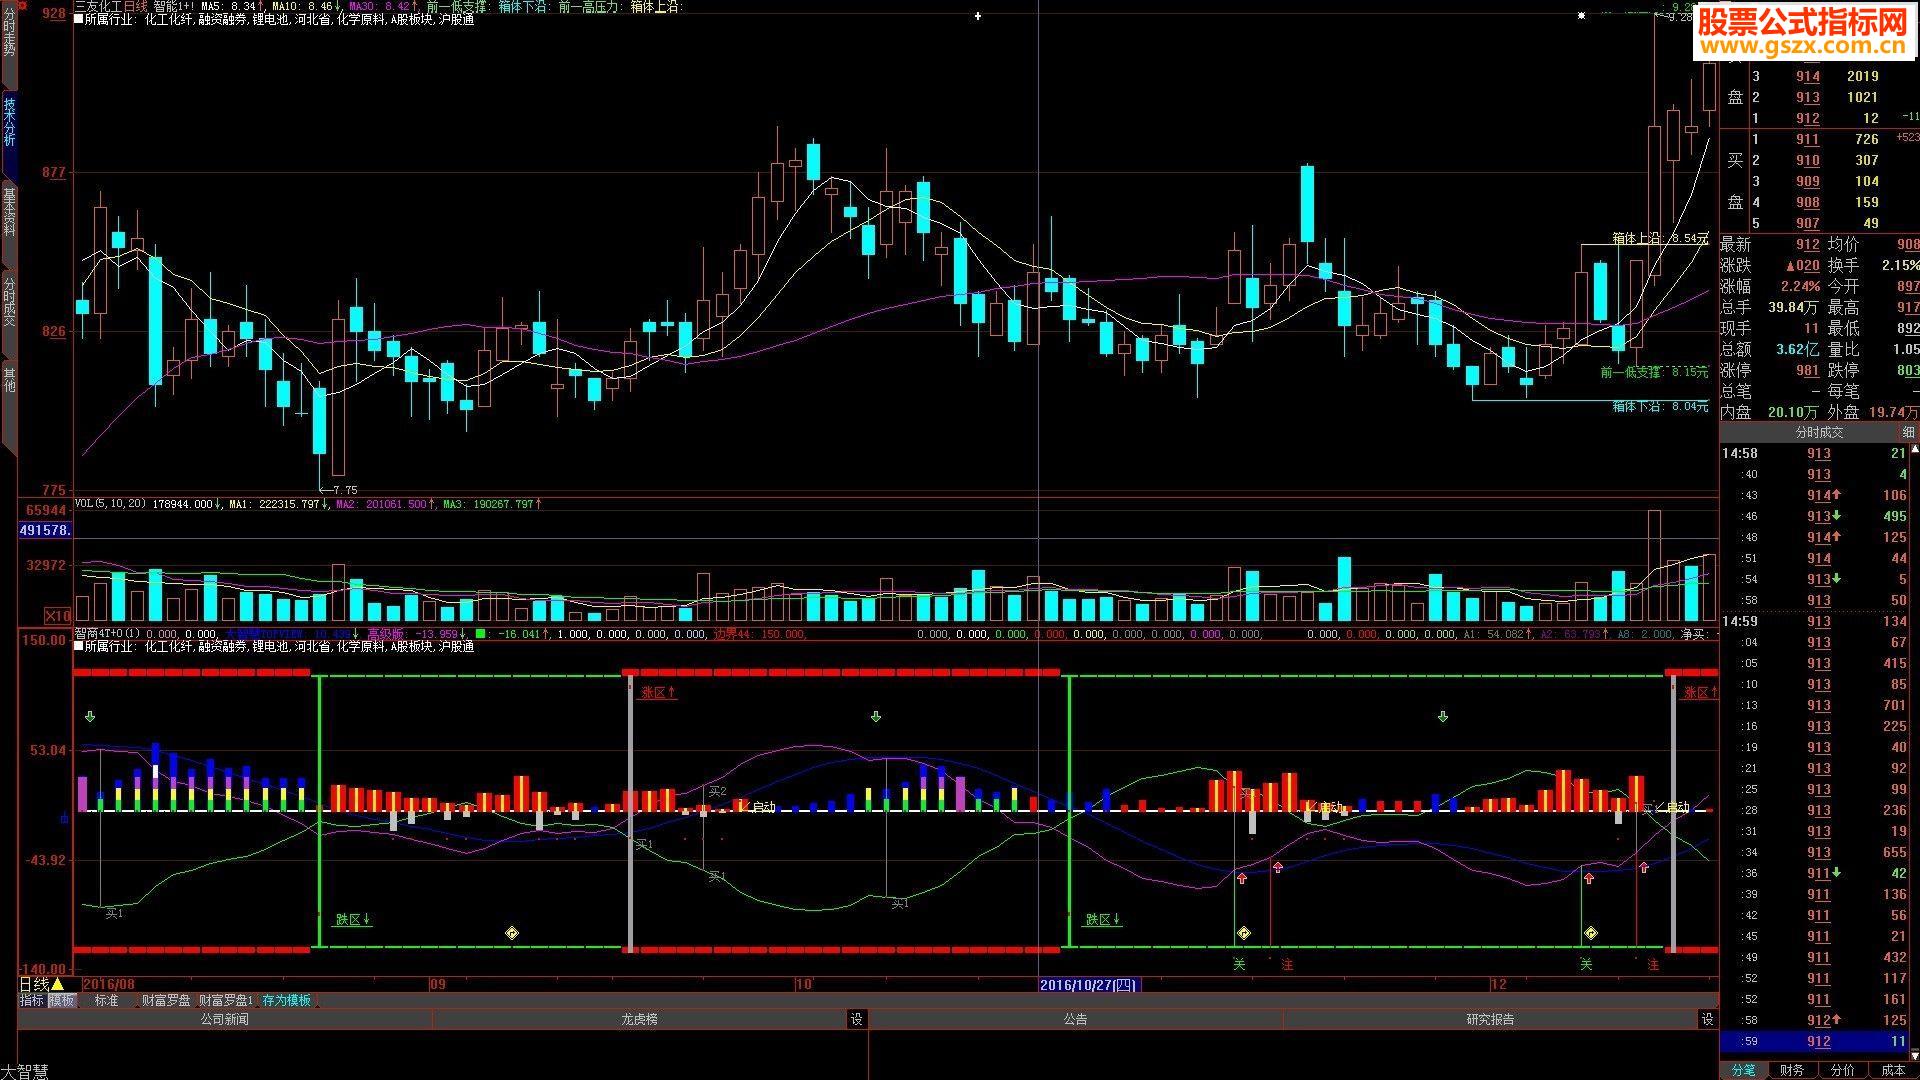Click the 491578 volume value box
This screenshot has width=1920, height=1080.
click(x=45, y=530)
